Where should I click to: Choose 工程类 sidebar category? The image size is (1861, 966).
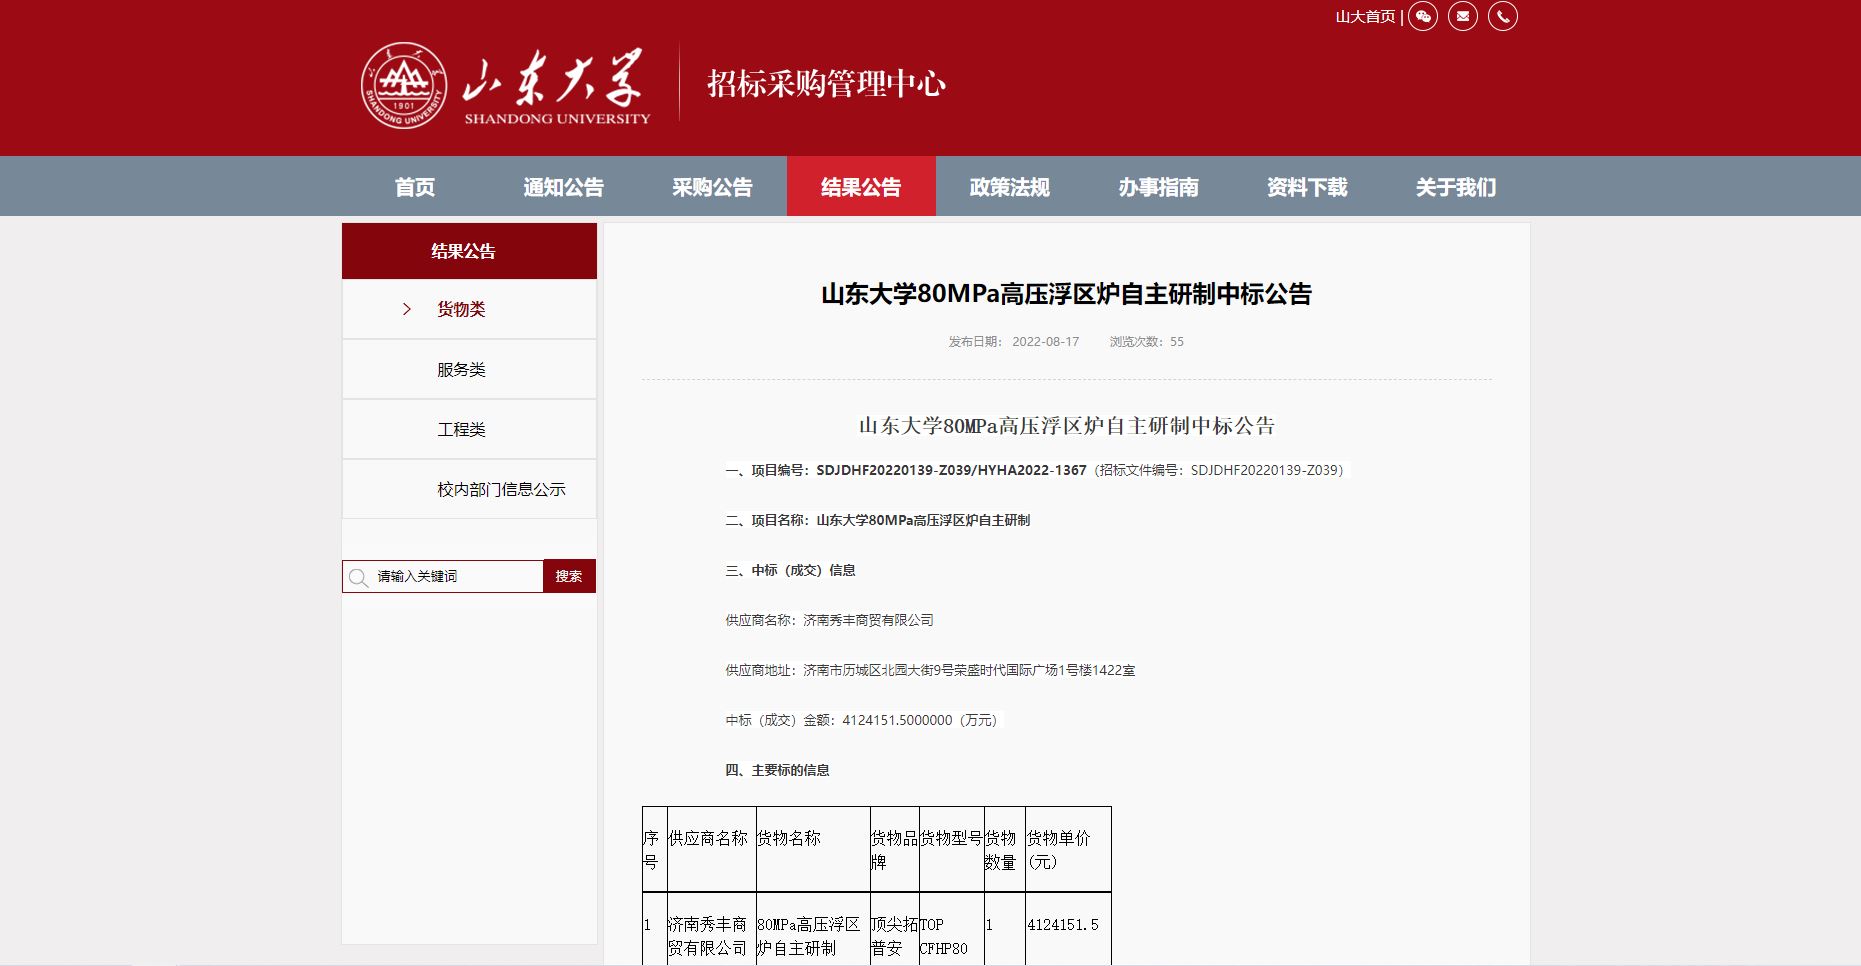(461, 430)
